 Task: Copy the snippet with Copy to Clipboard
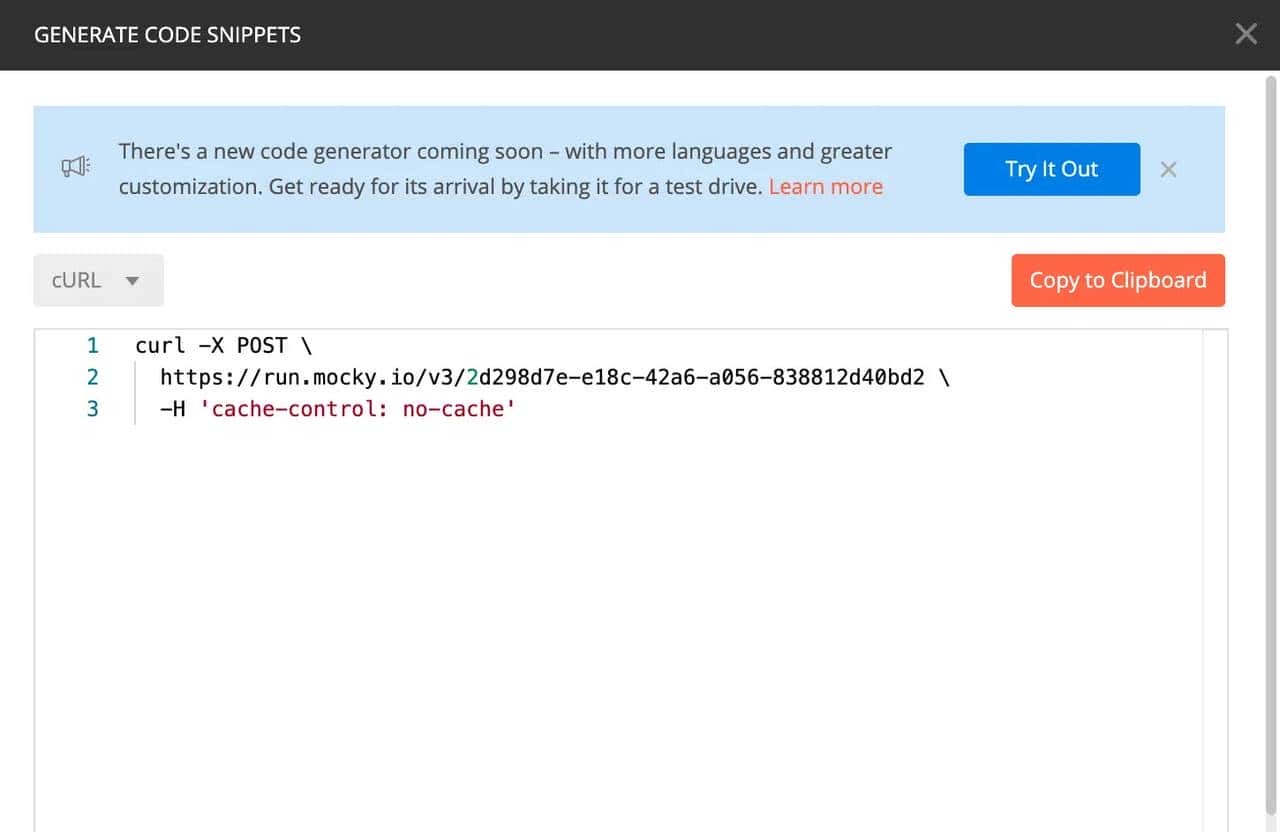pyautogui.click(x=1117, y=280)
